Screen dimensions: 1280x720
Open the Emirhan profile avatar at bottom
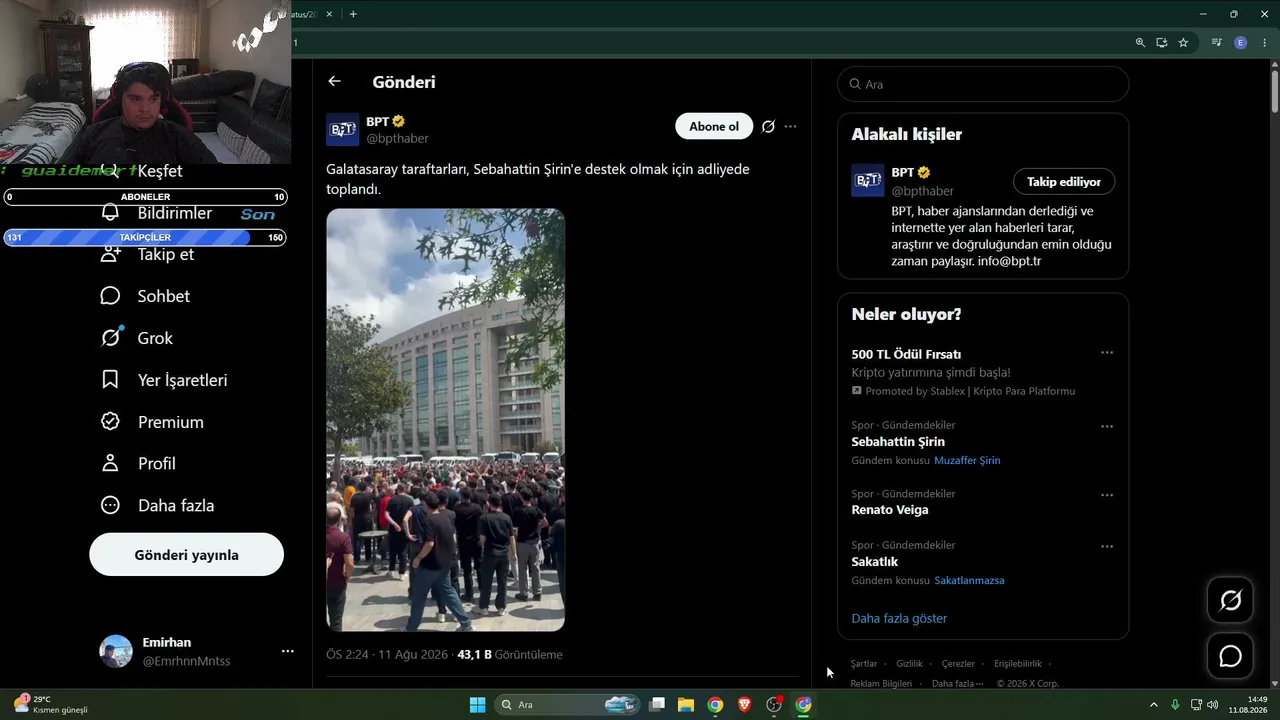pyautogui.click(x=116, y=651)
